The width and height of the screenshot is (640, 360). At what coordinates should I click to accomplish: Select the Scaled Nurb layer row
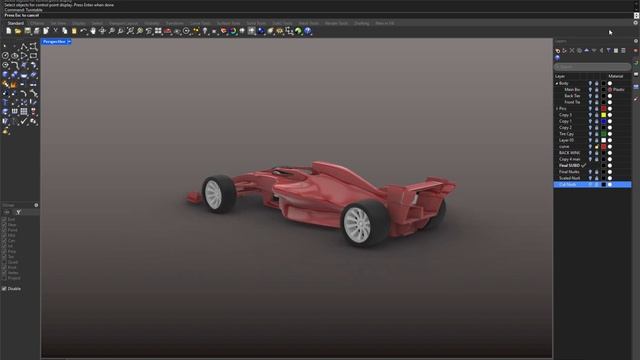coord(592,178)
